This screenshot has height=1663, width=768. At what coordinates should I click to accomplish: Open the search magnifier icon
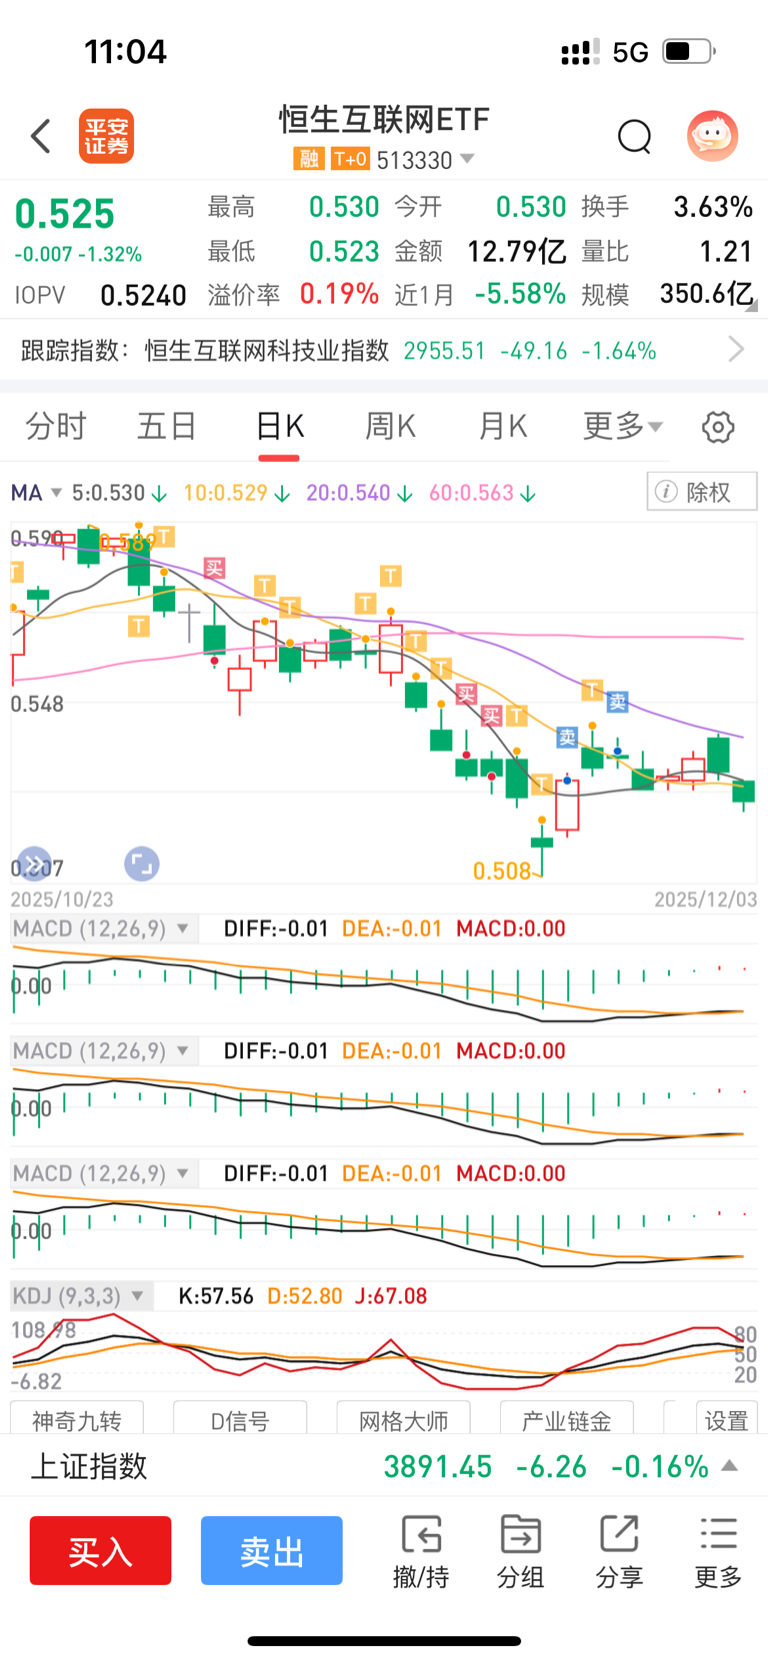coord(635,137)
